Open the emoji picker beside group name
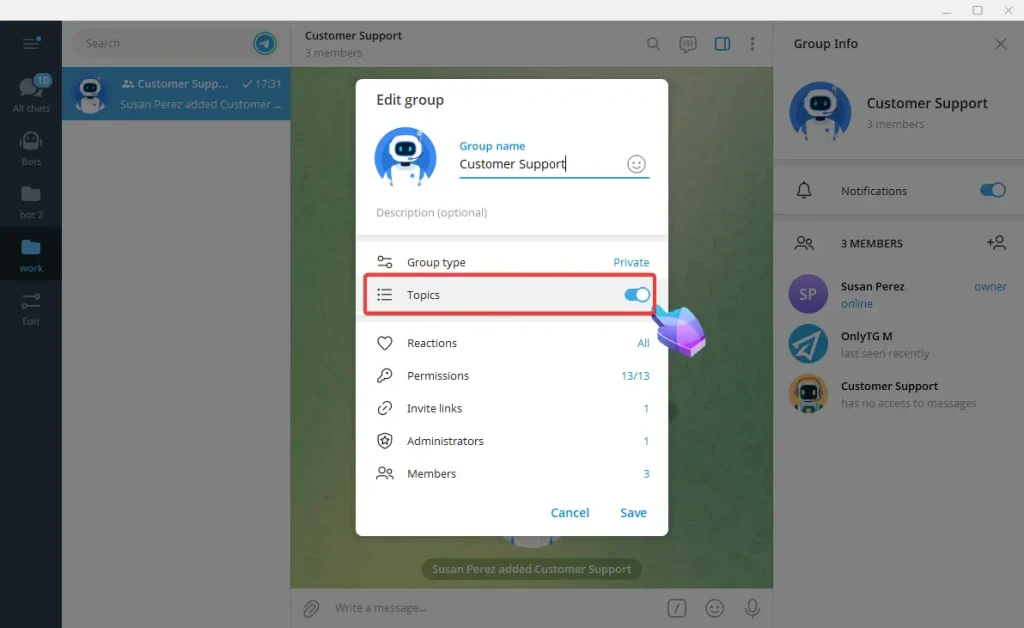1024x628 pixels. pyautogui.click(x=636, y=164)
